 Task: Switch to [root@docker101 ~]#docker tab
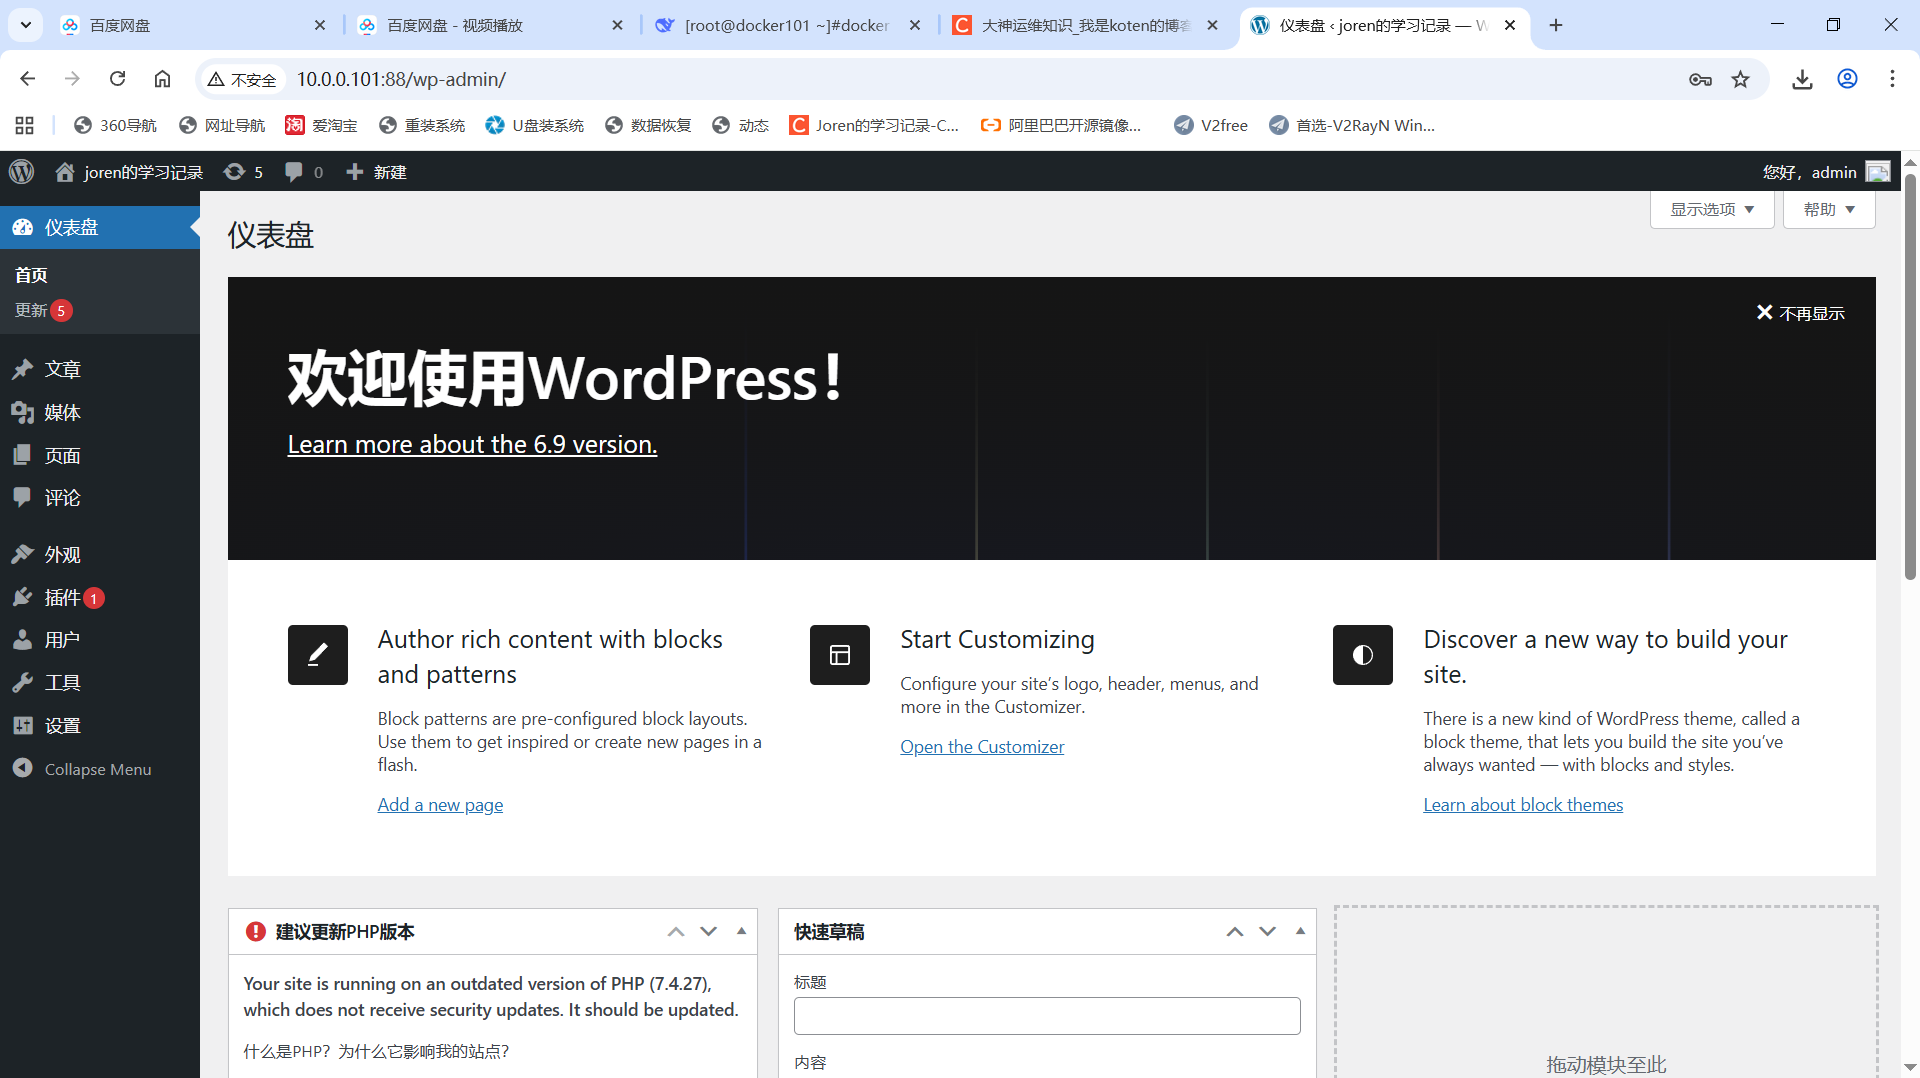tap(787, 25)
